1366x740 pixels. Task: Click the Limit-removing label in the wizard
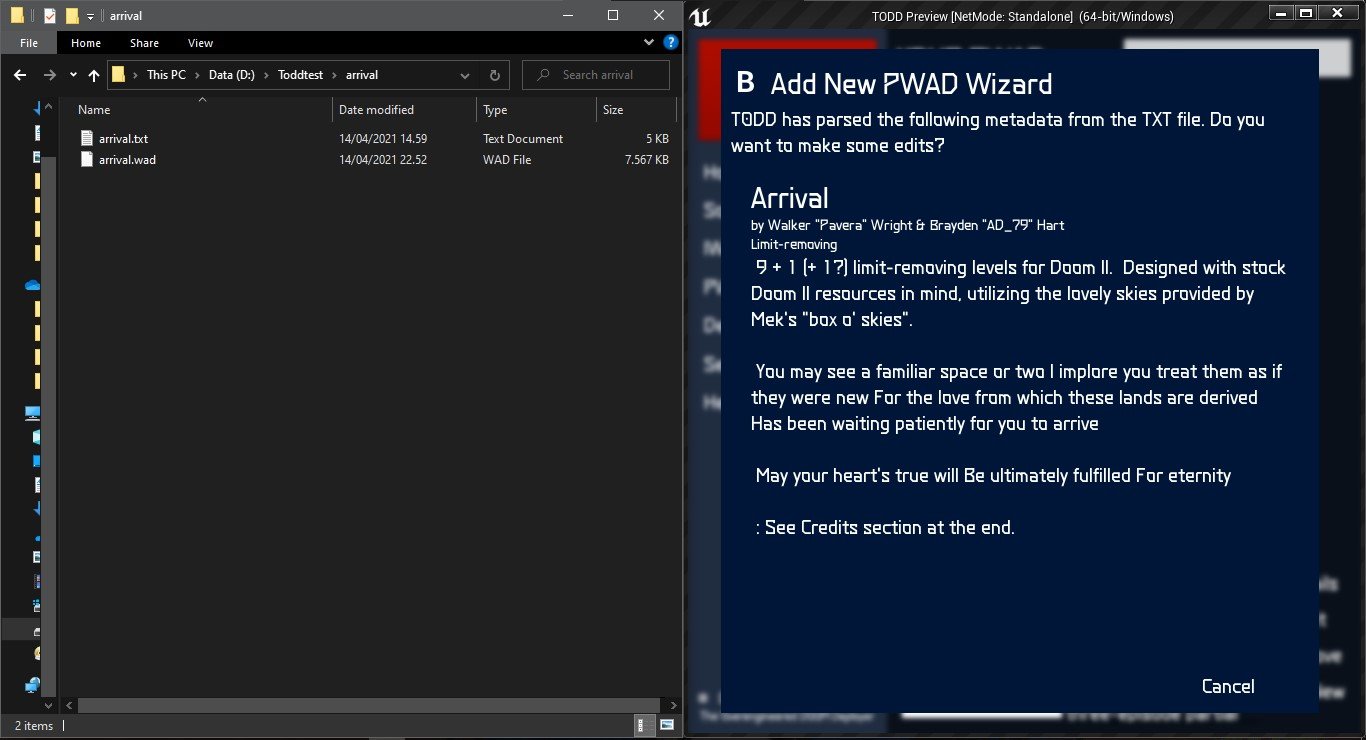tap(794, 244)
